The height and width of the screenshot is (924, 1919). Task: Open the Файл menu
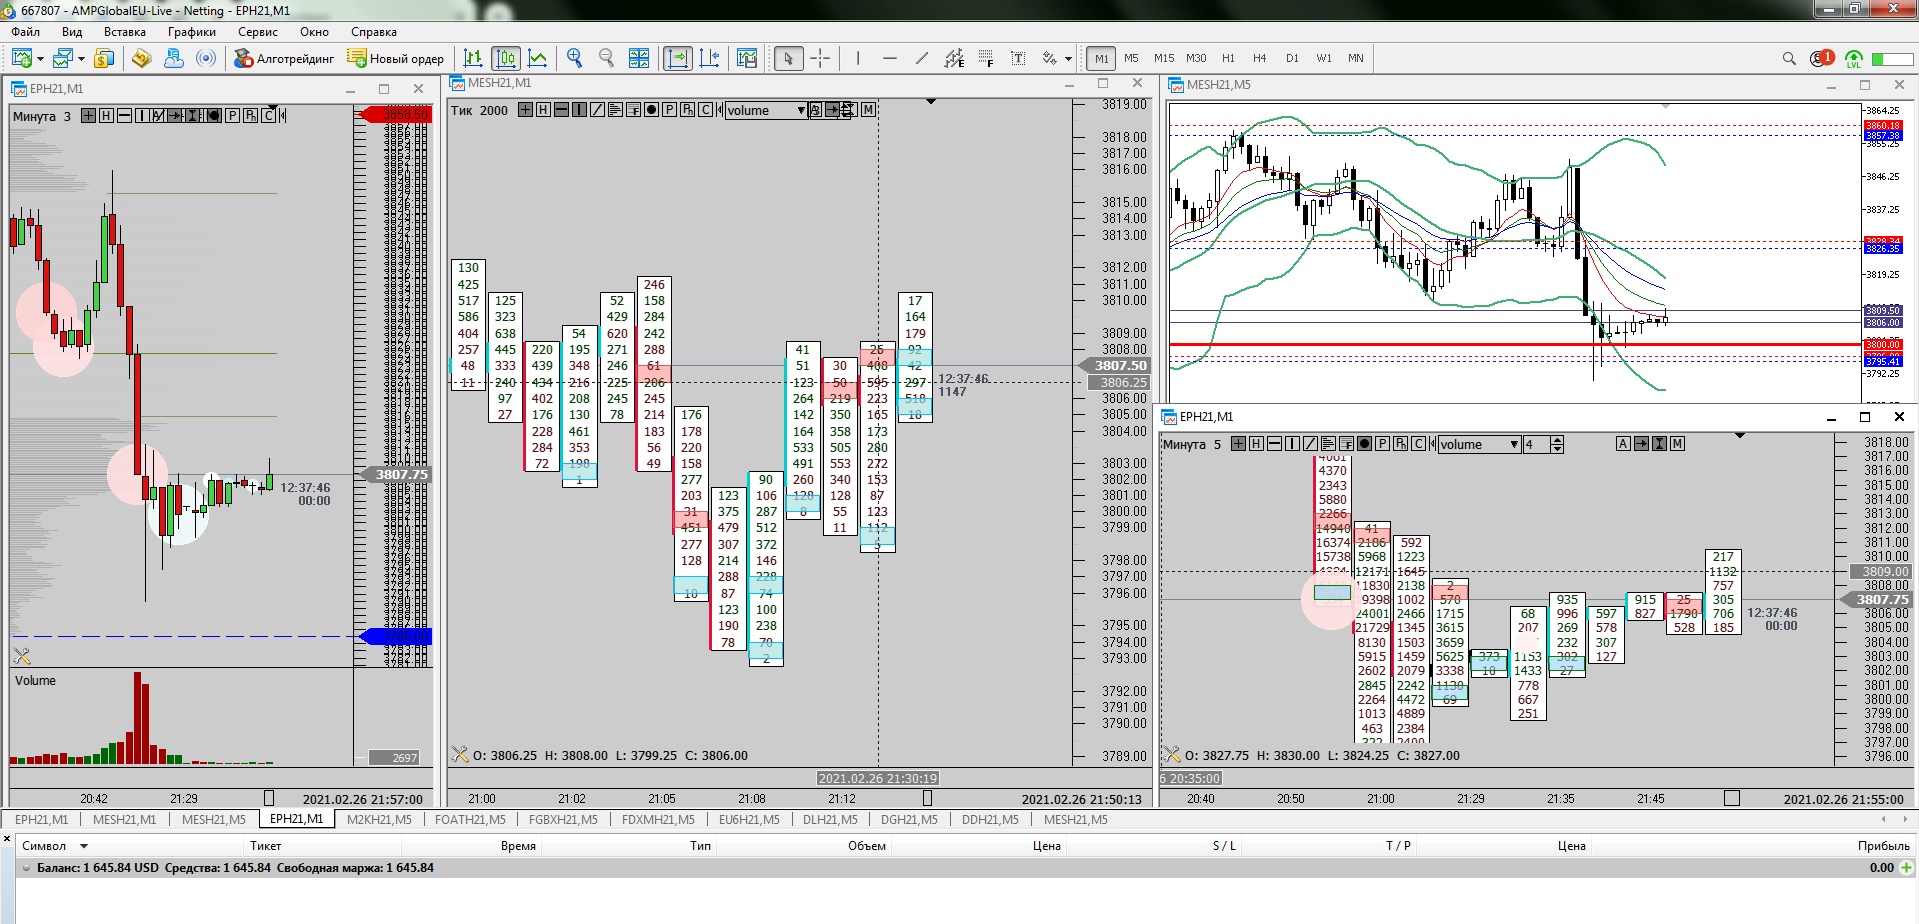(x=26, y=32)
